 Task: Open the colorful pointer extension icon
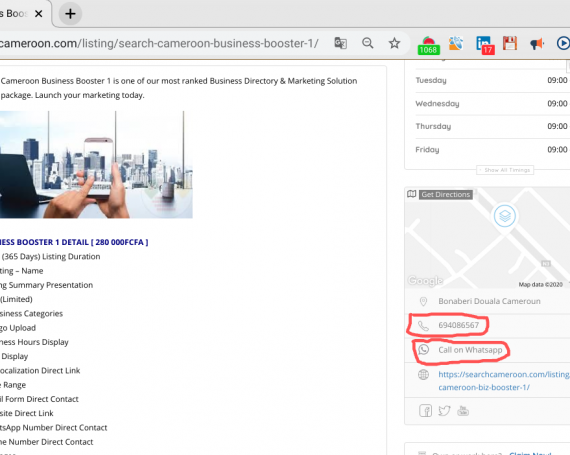[x=456, y=43]
